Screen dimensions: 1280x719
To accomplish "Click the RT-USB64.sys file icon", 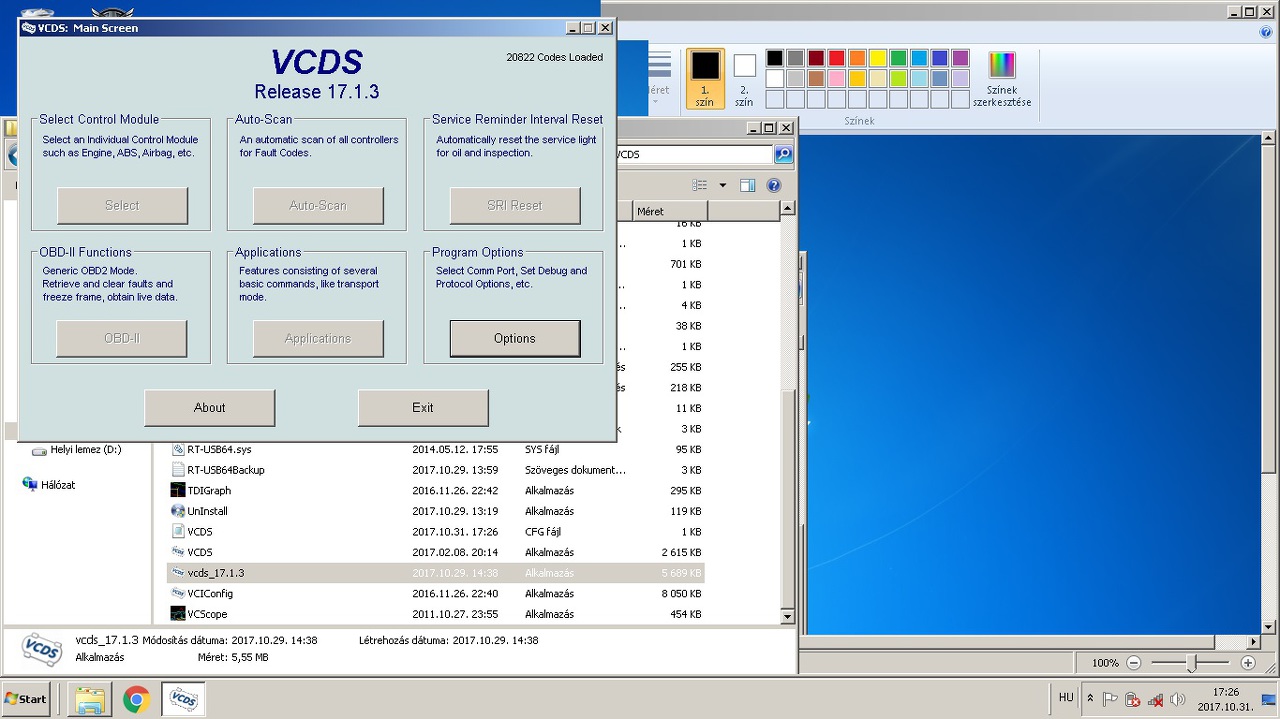I will pyautogui.click(x=178, y=449).
